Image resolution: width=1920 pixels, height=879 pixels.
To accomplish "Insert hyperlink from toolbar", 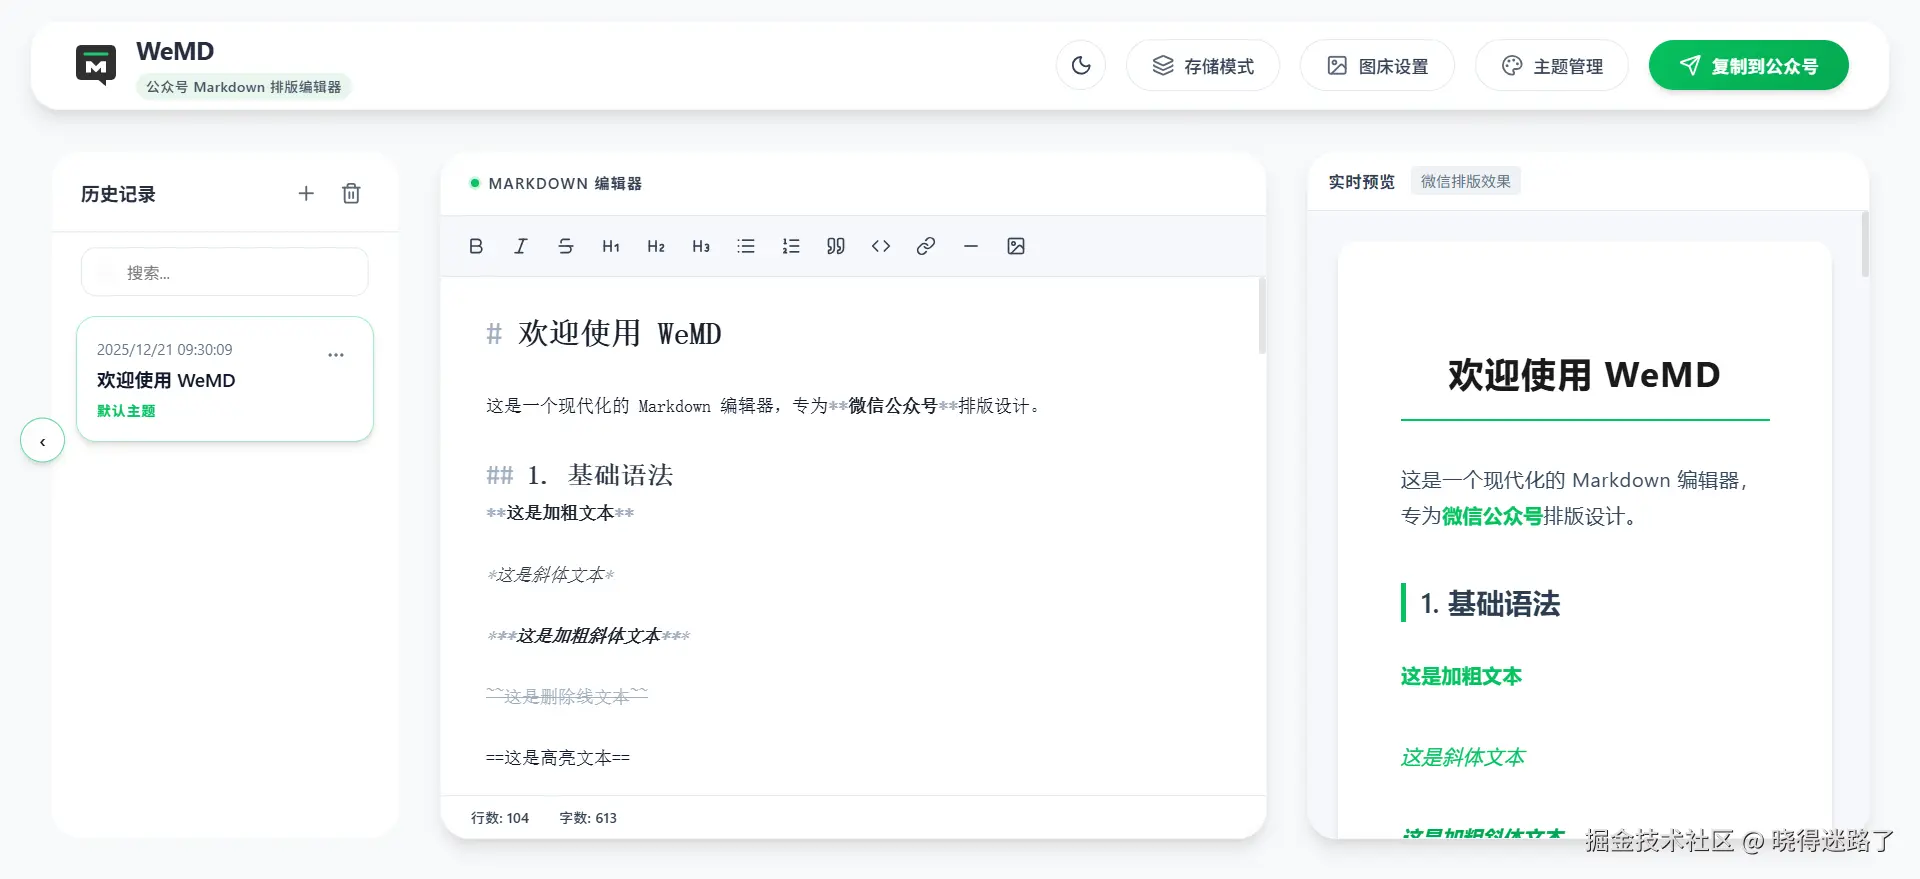I will [926, 246].
